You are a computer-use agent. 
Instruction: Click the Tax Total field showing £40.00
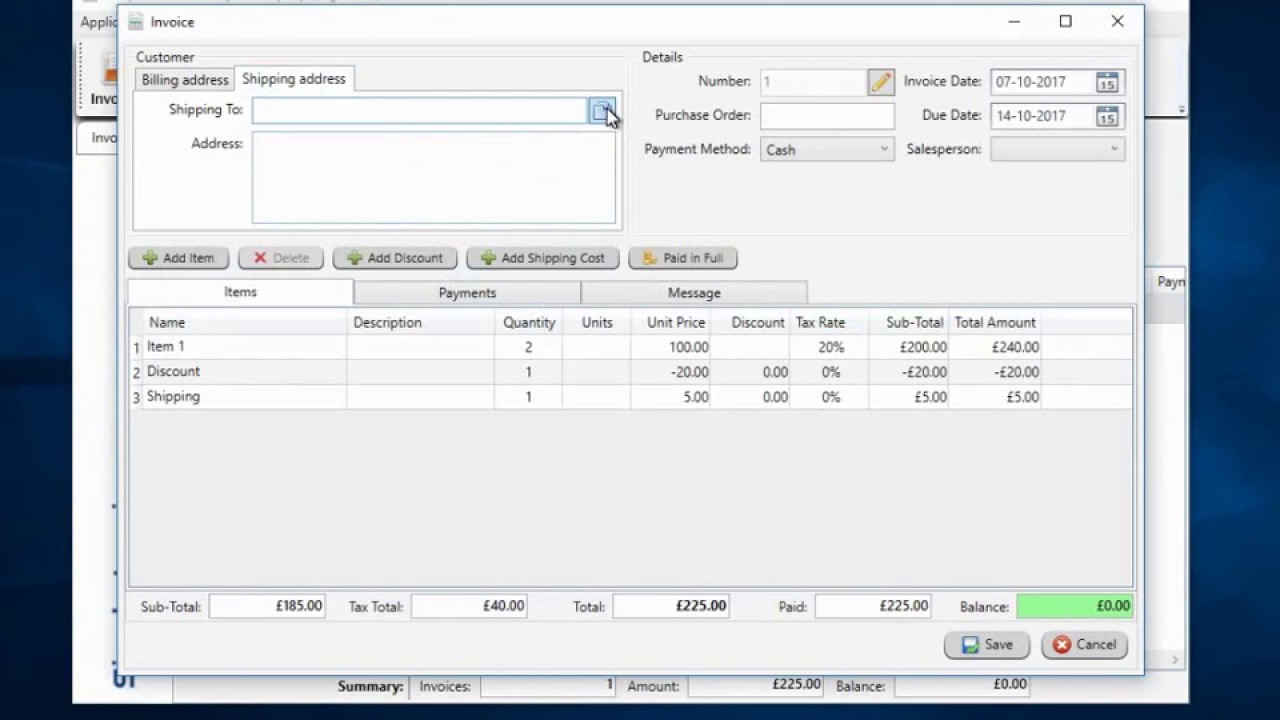[469, 606]
